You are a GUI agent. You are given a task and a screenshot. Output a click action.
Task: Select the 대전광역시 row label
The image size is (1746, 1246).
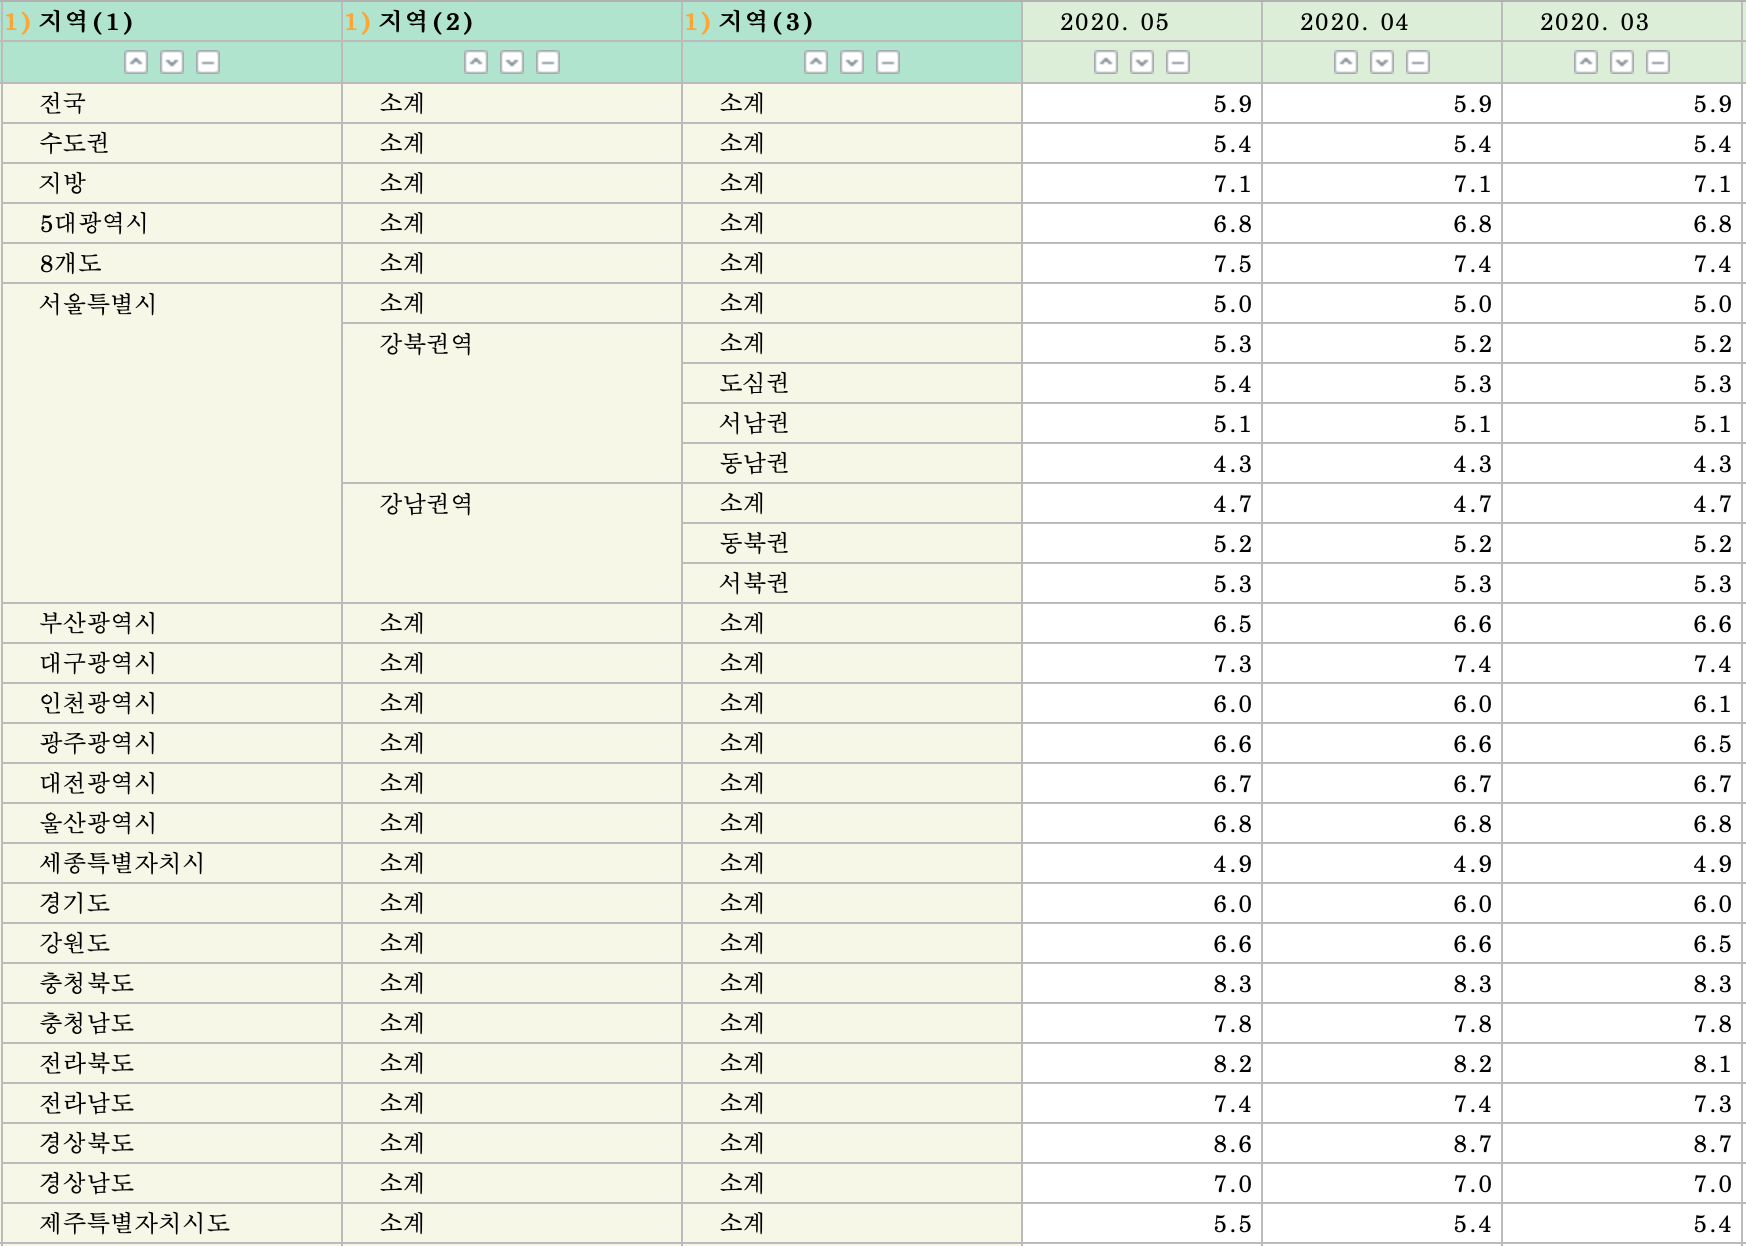coord(98,783)
